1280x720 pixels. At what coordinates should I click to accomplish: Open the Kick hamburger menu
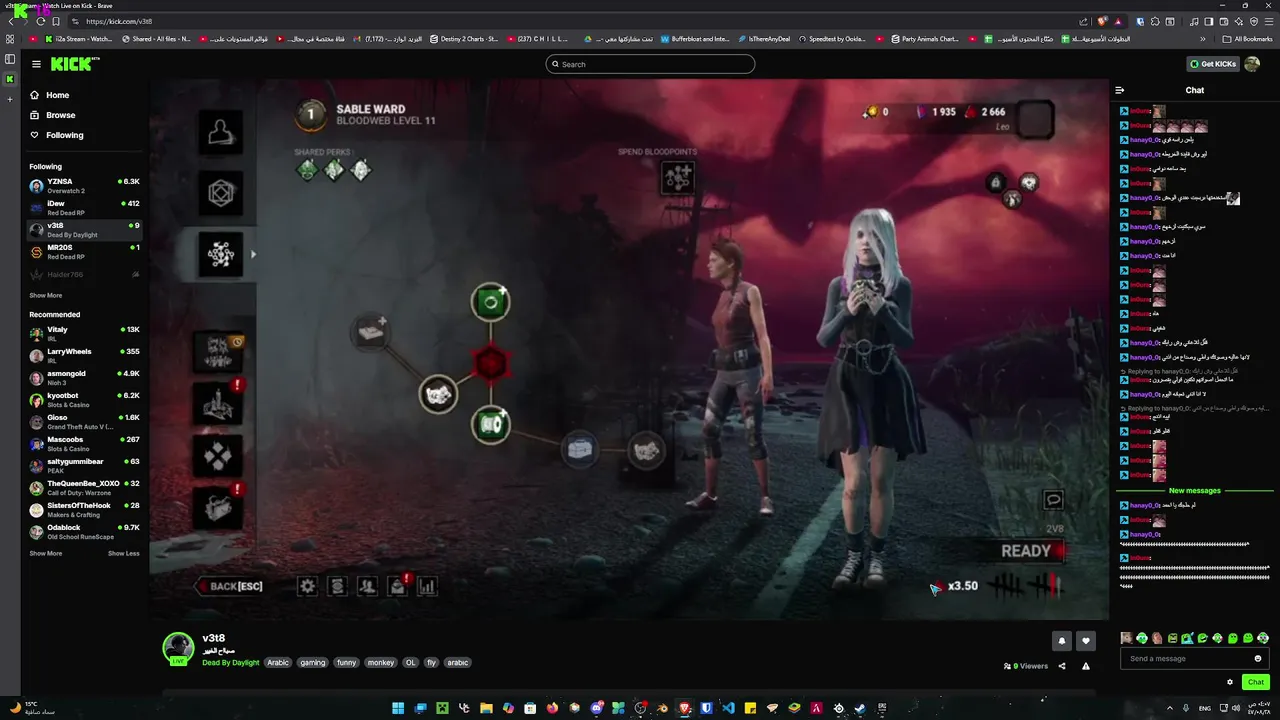(36, 64)
